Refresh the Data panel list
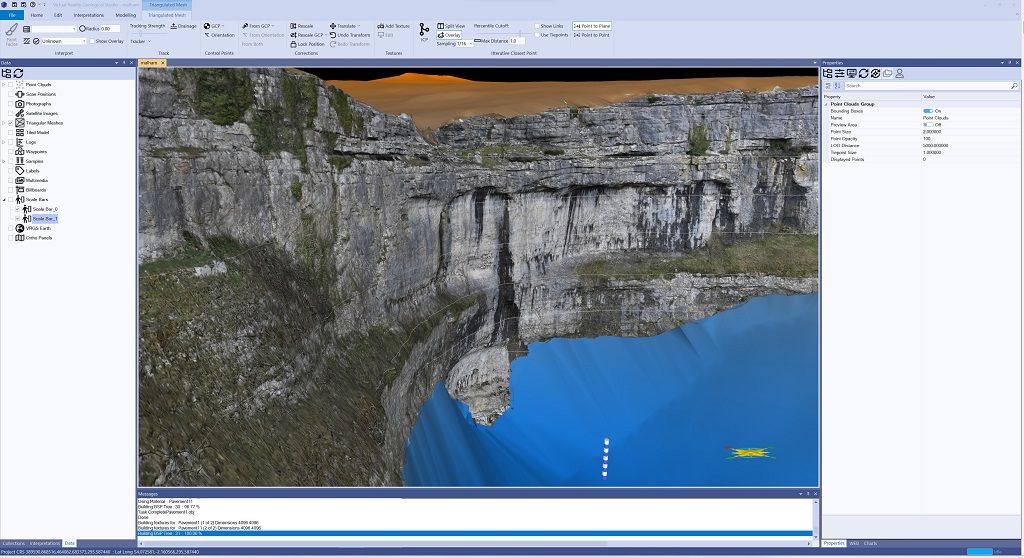The width and height of the screenshot is (1024, 558). tap(18, 73)
